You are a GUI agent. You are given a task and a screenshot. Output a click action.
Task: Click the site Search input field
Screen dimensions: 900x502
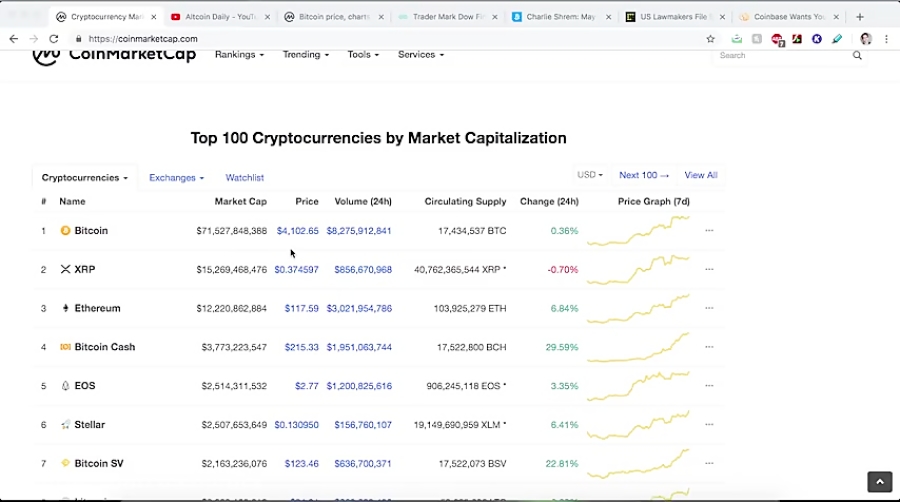(x=781, y=56)
